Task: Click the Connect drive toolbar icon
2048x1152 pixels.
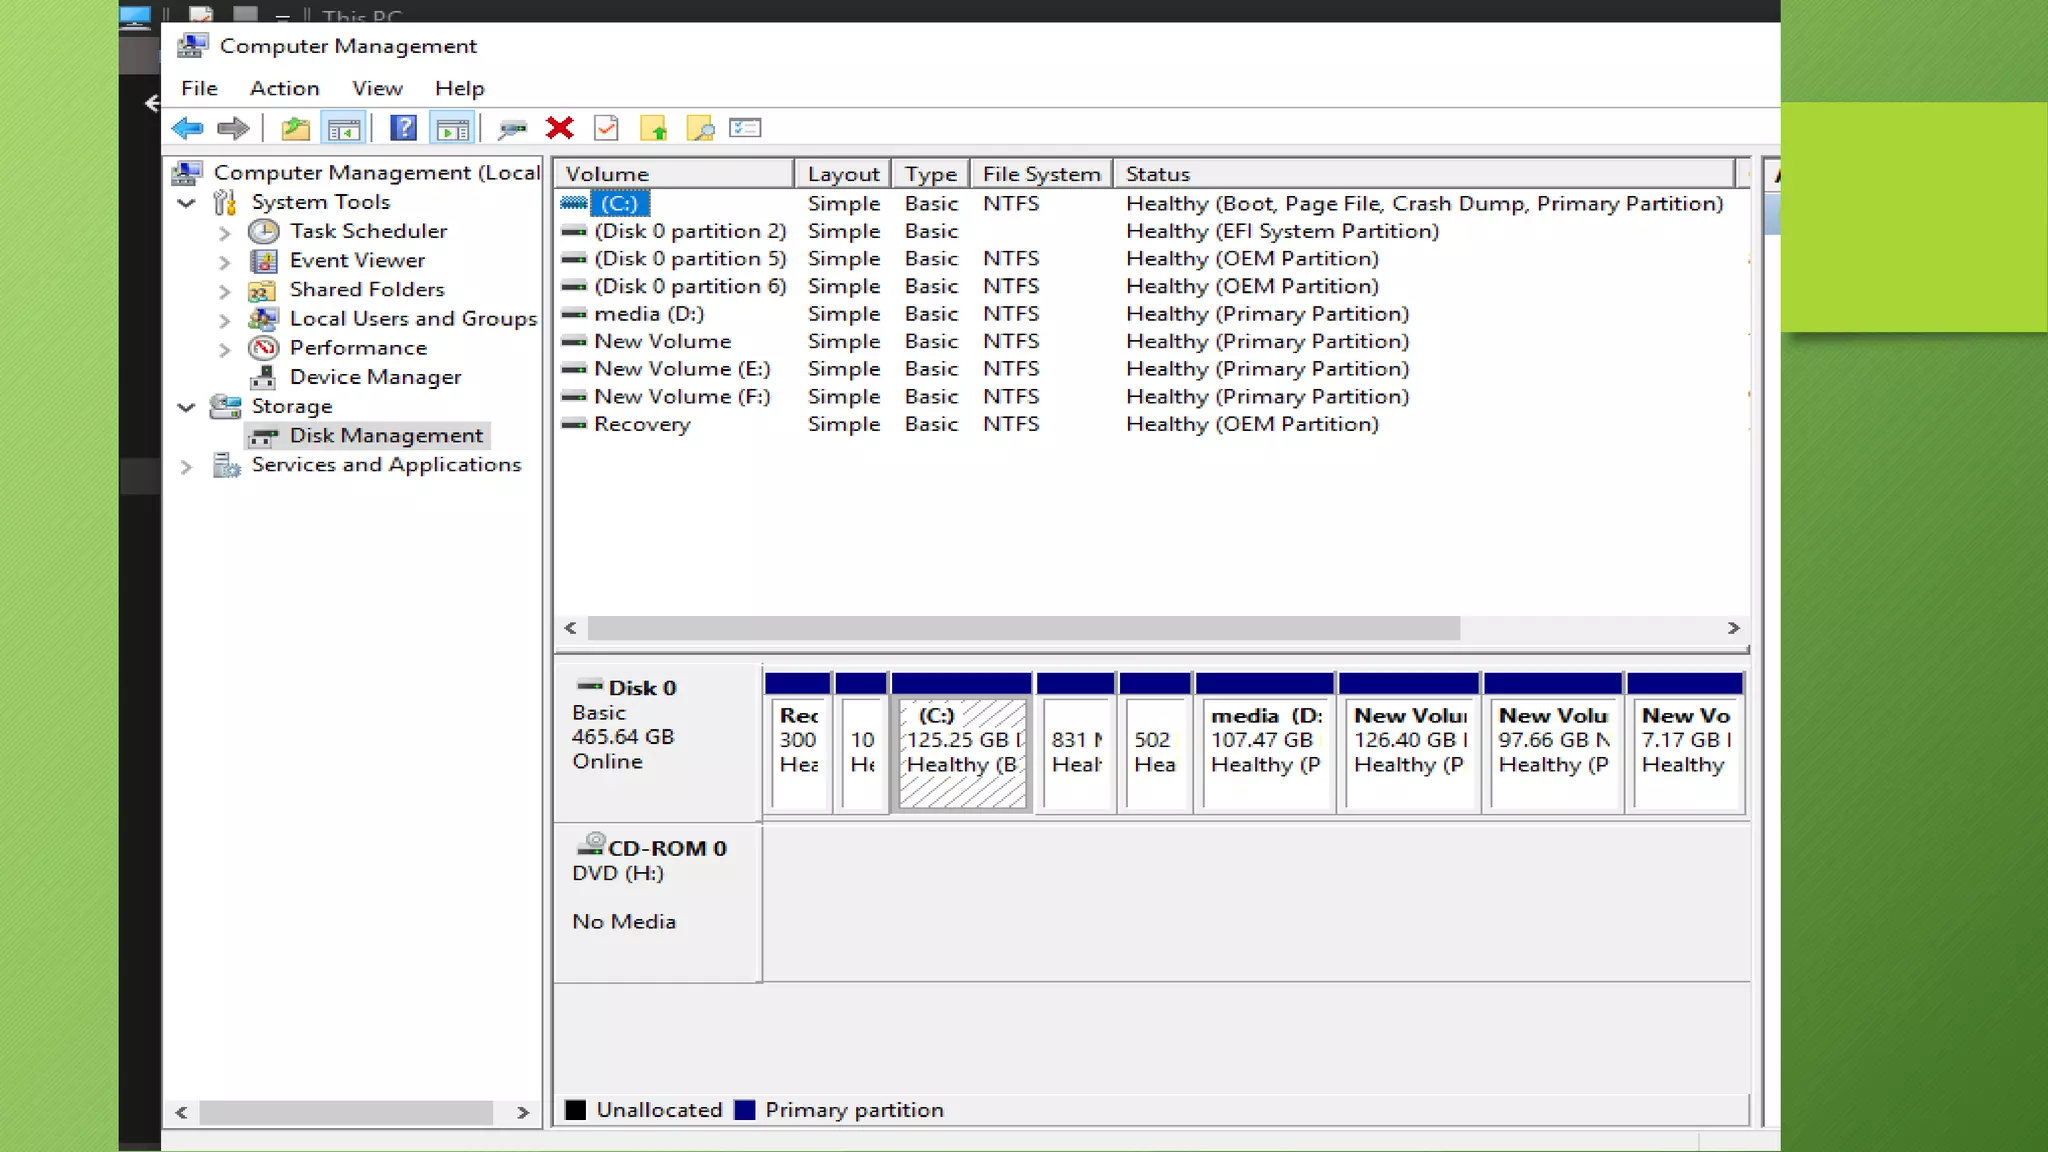Action: (512, 128)
